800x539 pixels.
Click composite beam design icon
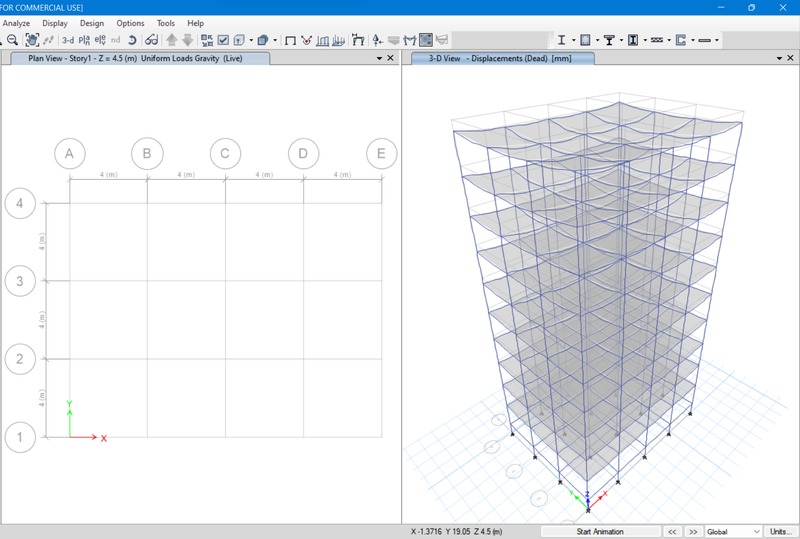609,40
